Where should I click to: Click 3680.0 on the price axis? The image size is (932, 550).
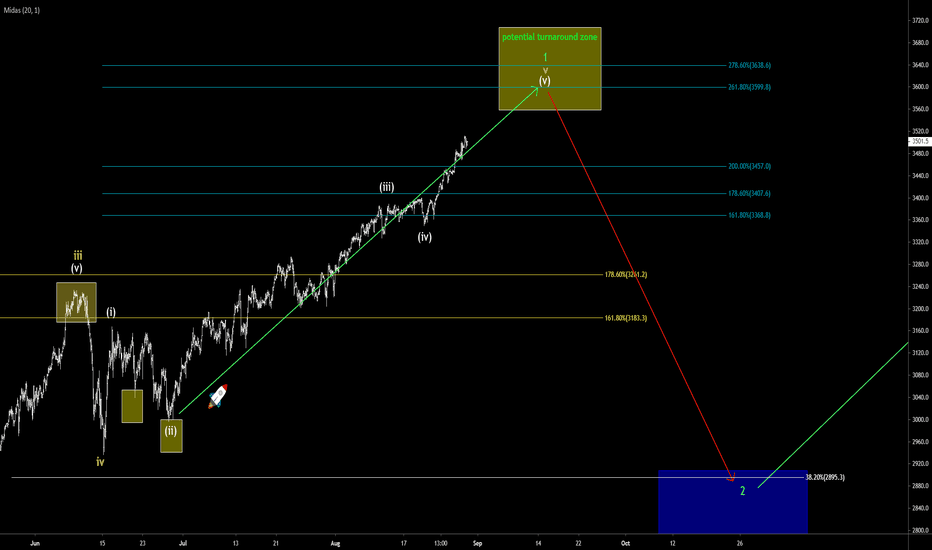coord(920,43)
